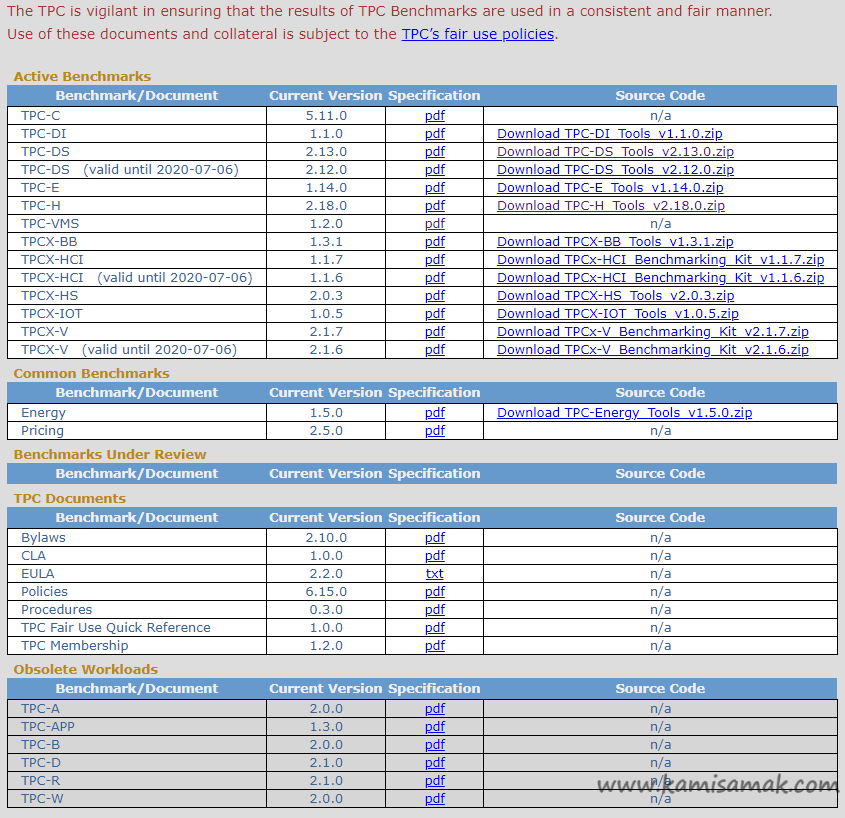Click the Common Benchmarks section heading
The width and height of the screenshot is (845, 818).
(91, 373)
